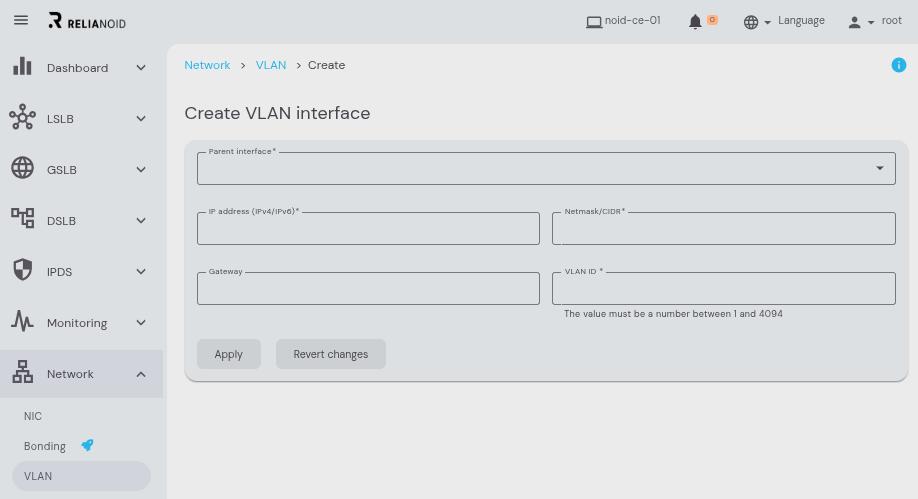This screenshot has width=918, height=499.
Task: Go to Network breadcrumb link
Action: tap(207, 65)
